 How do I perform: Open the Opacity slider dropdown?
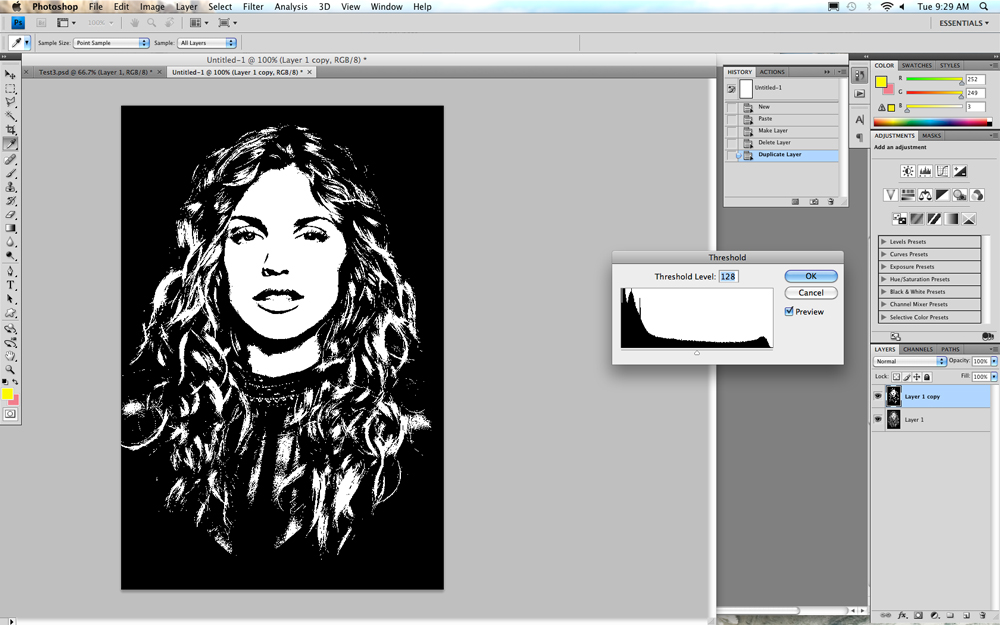coord(994,361)
